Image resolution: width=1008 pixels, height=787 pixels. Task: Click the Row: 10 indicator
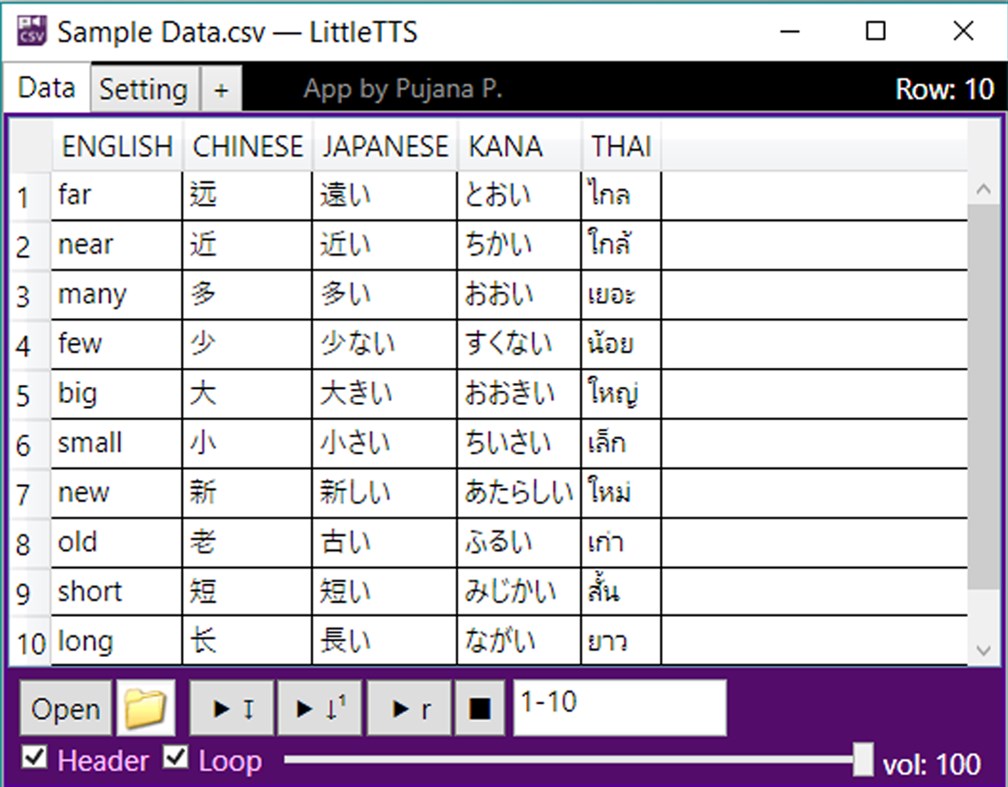pos(944,89)
